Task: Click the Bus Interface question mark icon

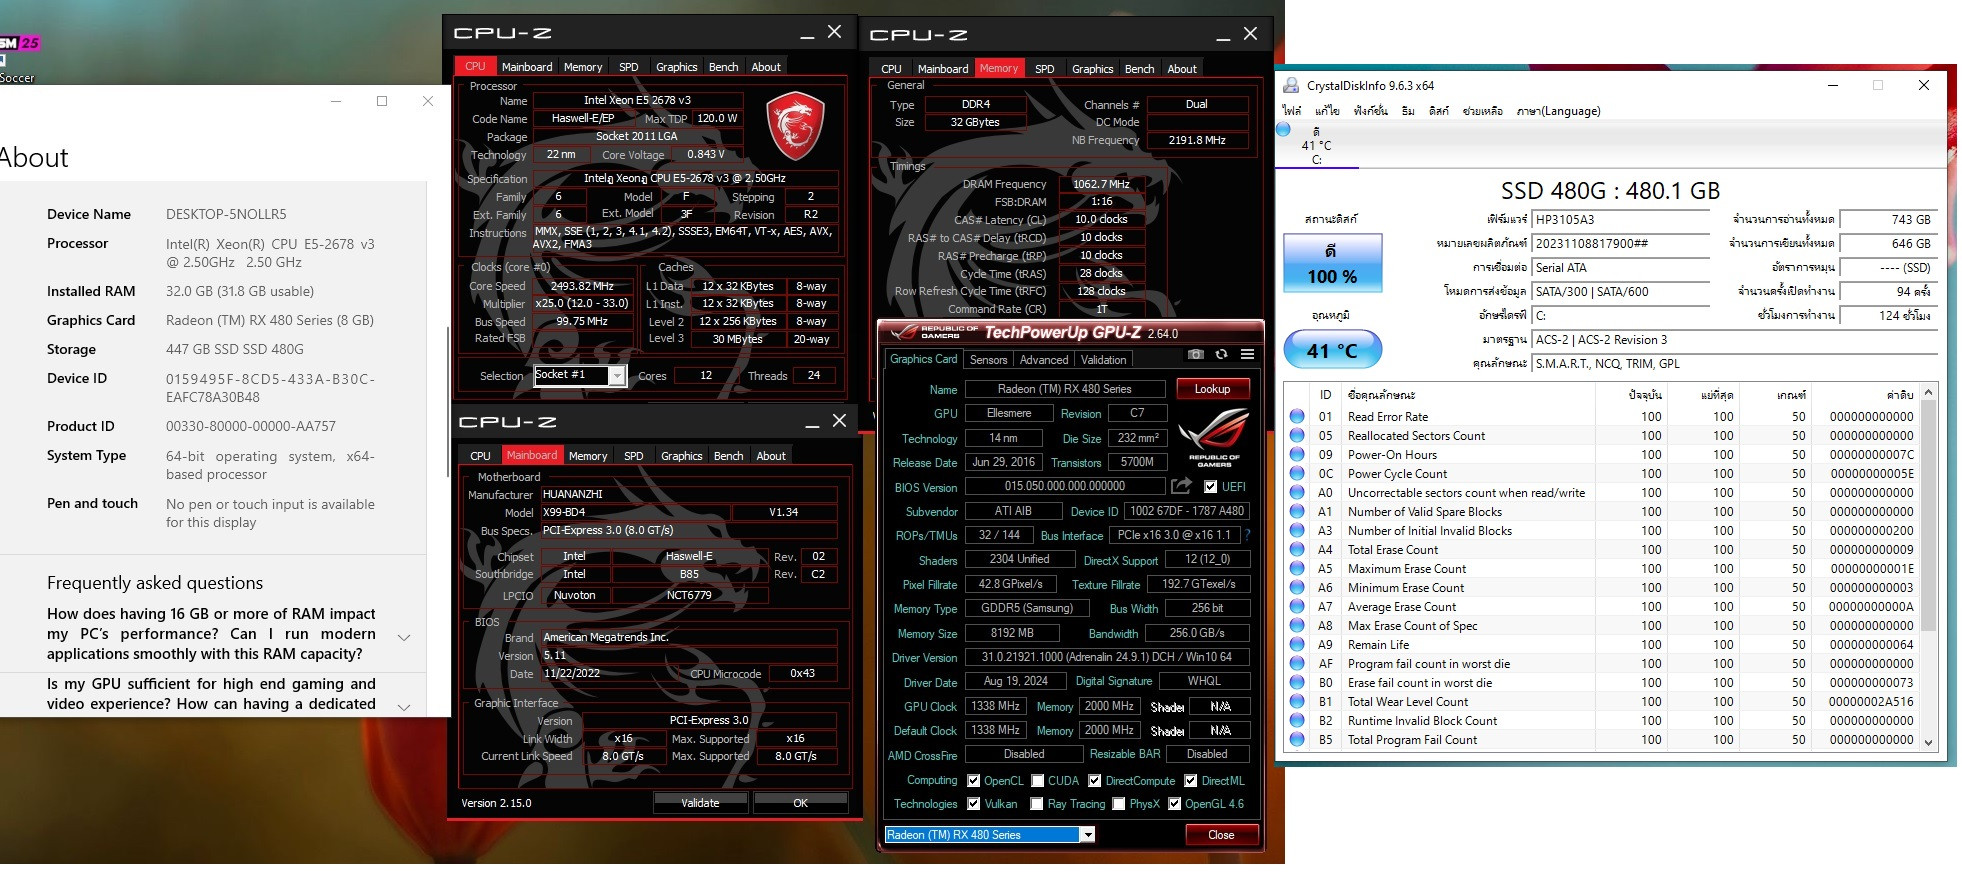Action: pos(1247,535)
